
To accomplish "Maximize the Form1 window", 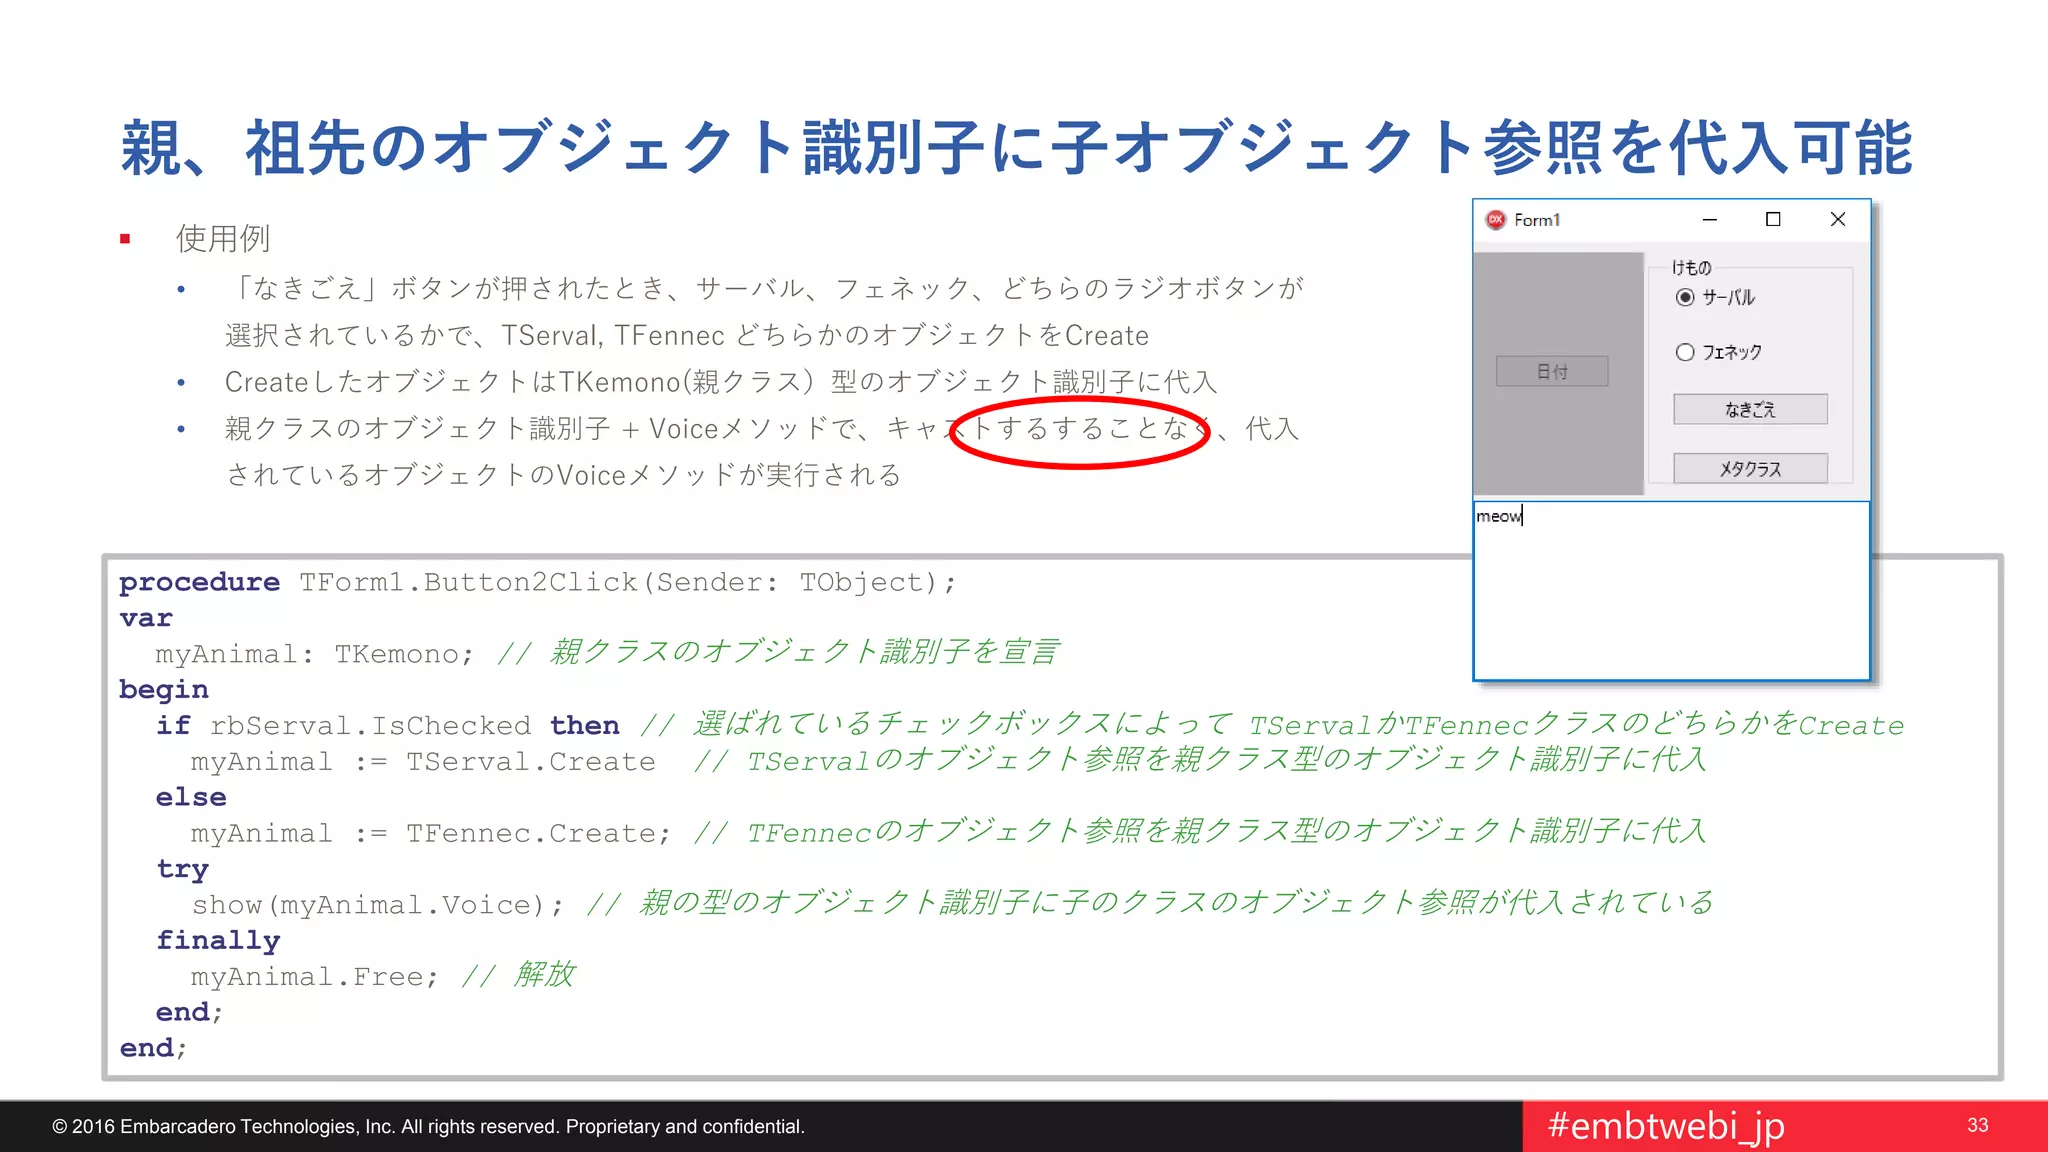I will click(x=1773, y=220).
